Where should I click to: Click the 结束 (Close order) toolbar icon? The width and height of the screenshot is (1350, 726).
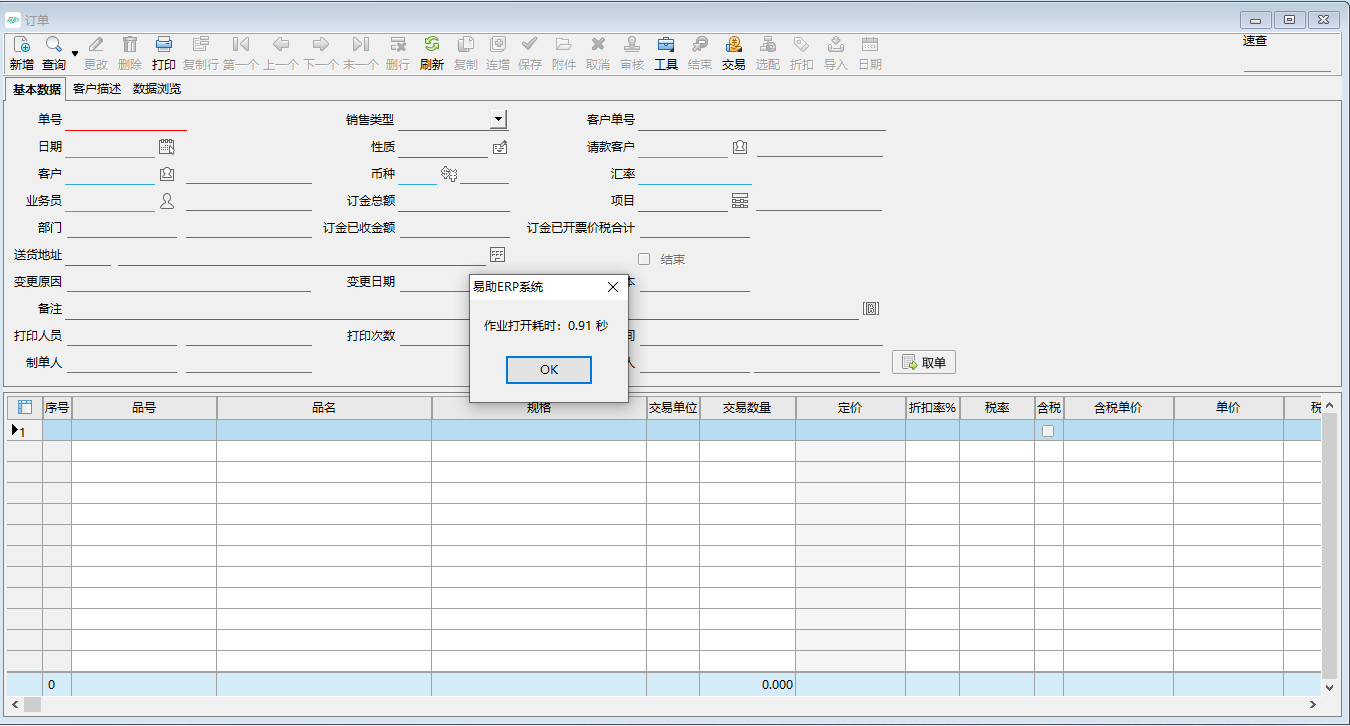click(700, 44)
